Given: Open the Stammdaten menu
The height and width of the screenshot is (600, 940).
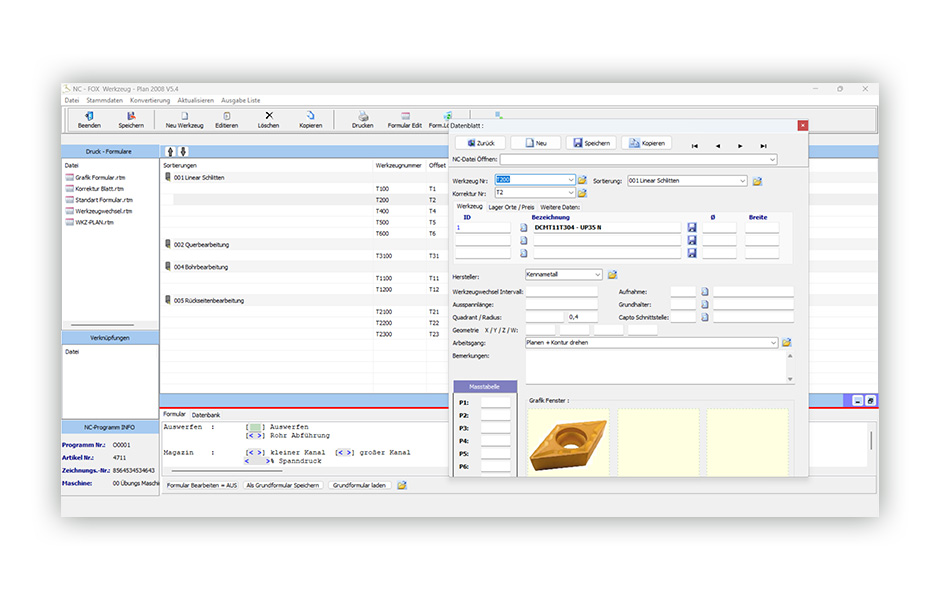Looking at the screenshot, I should pos(104,100).
